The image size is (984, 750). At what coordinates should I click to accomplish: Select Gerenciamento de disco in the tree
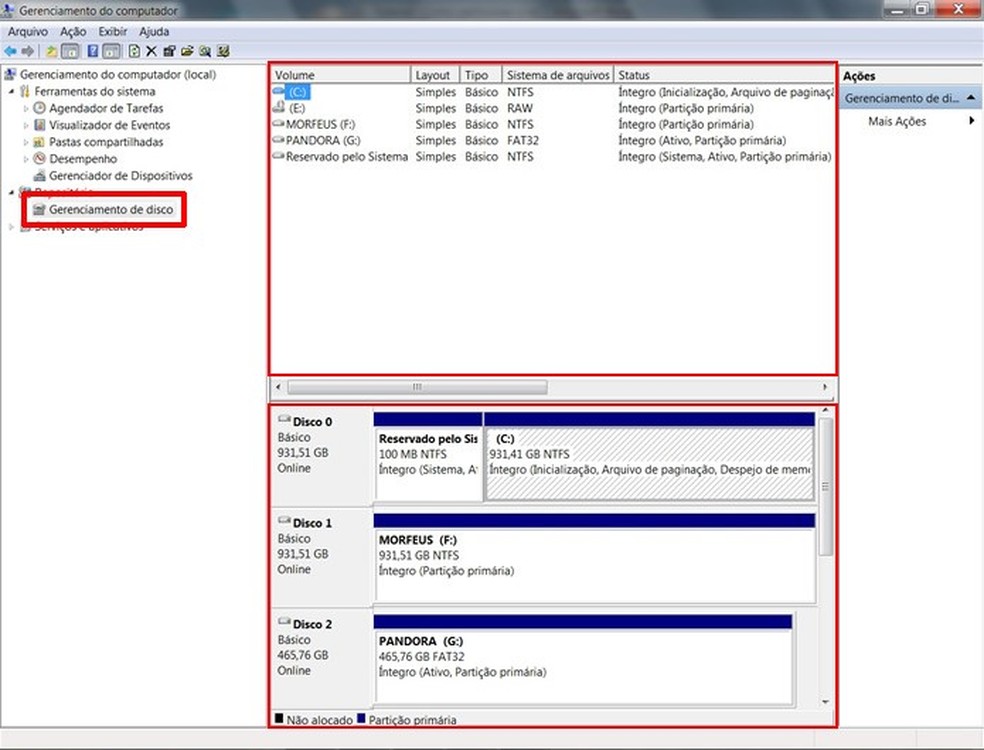110,210
